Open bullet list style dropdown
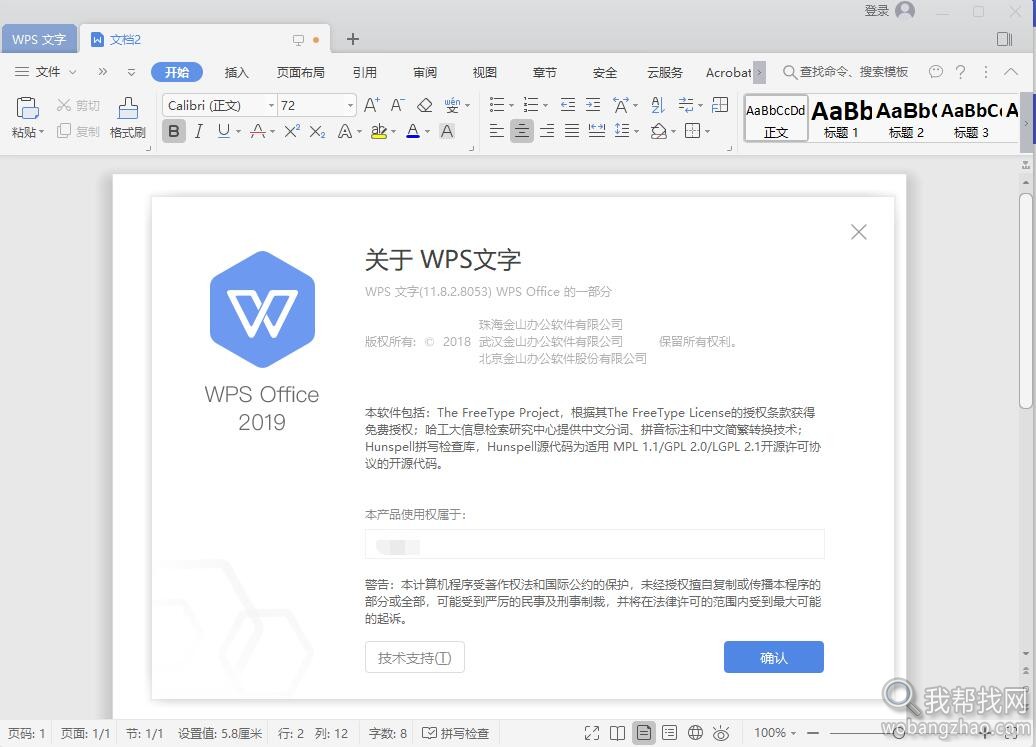Viewport: 1036px width, 747px height. coord(511,106)
